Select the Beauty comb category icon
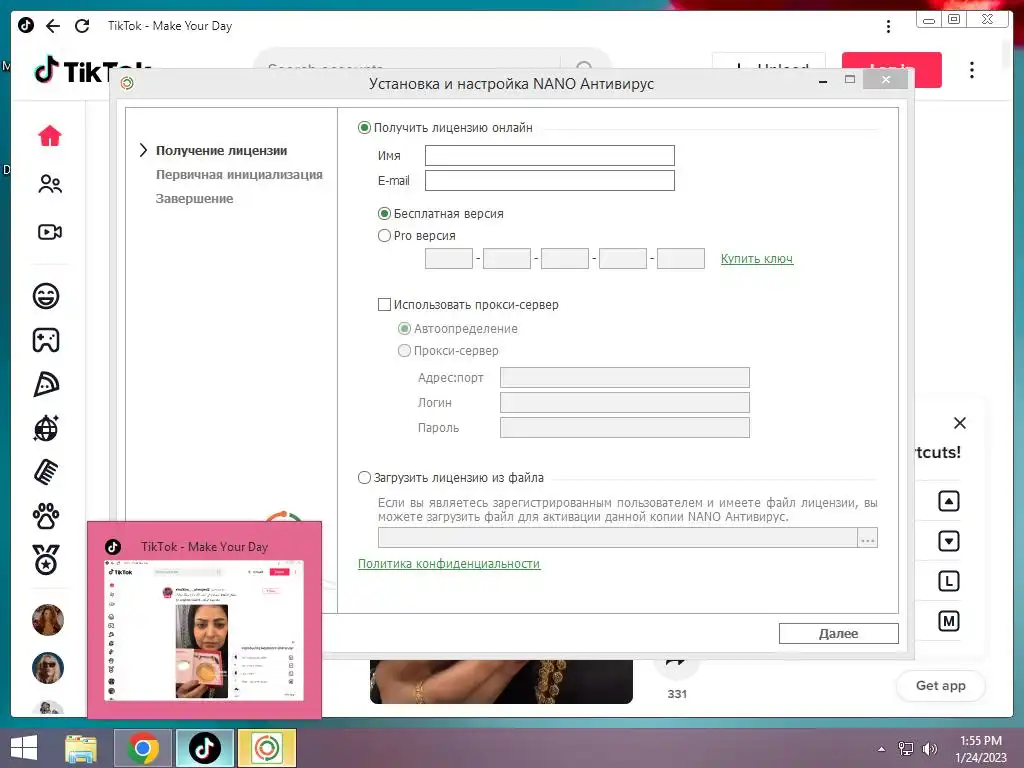1024x768 pixels. 46,472
